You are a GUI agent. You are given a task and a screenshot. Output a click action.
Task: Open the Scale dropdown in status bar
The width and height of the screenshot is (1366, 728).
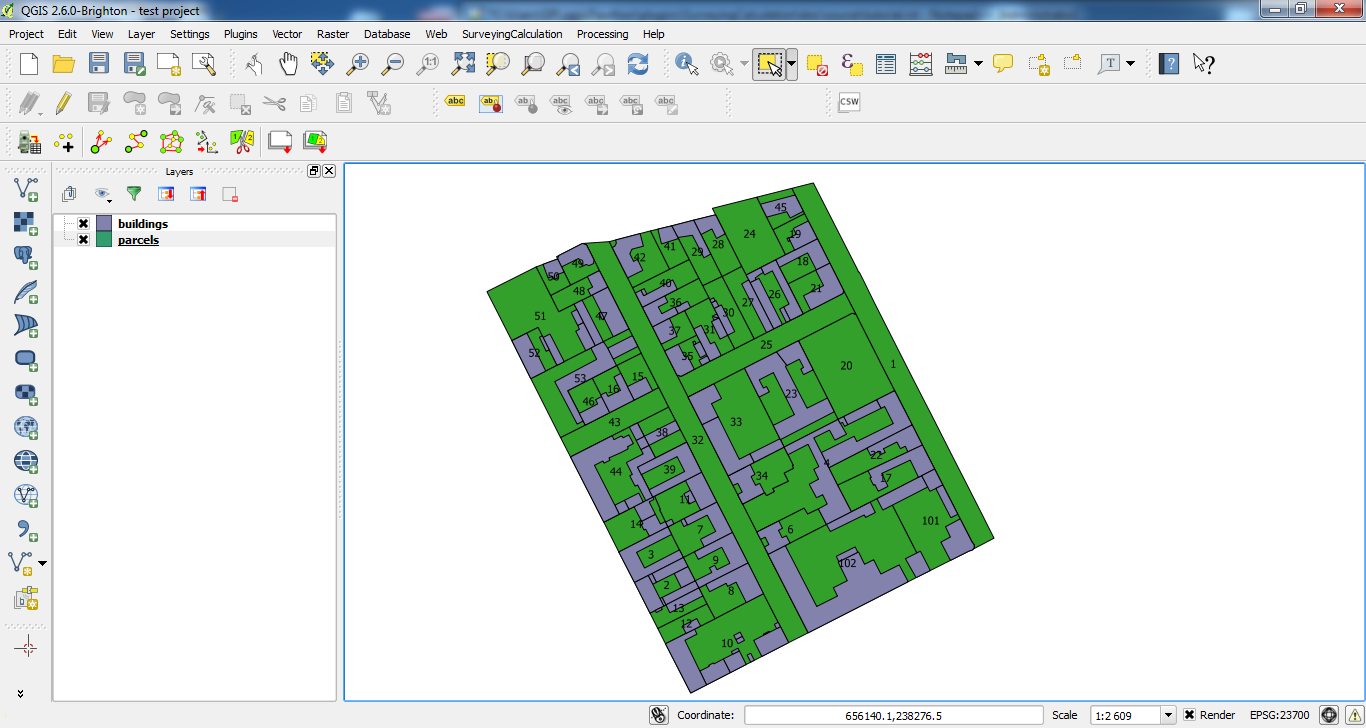click(x=1168, y=715)
